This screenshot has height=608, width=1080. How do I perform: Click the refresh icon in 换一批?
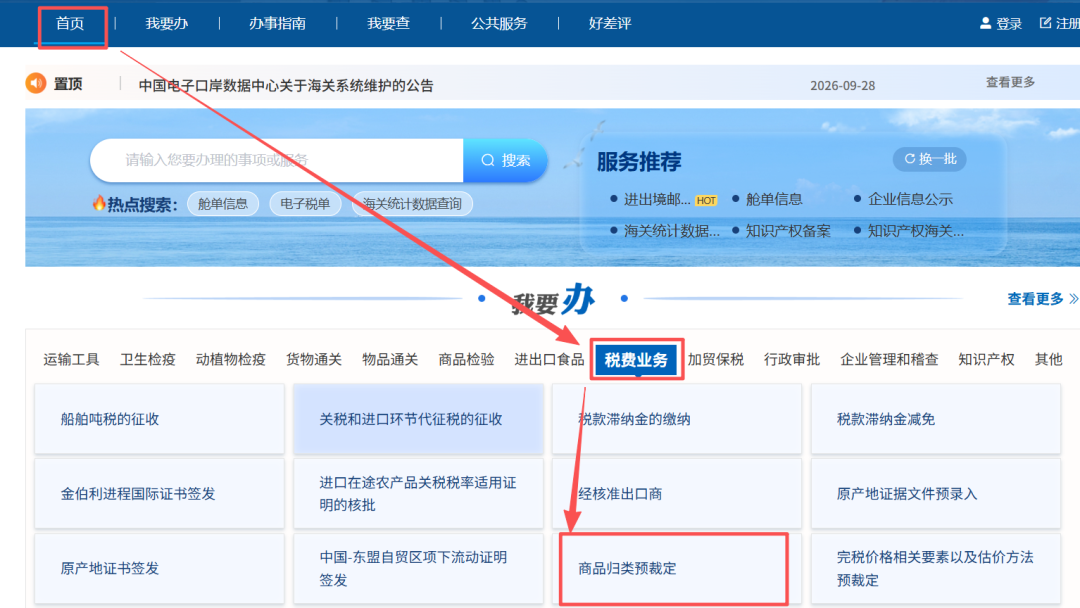pos(909,159)
